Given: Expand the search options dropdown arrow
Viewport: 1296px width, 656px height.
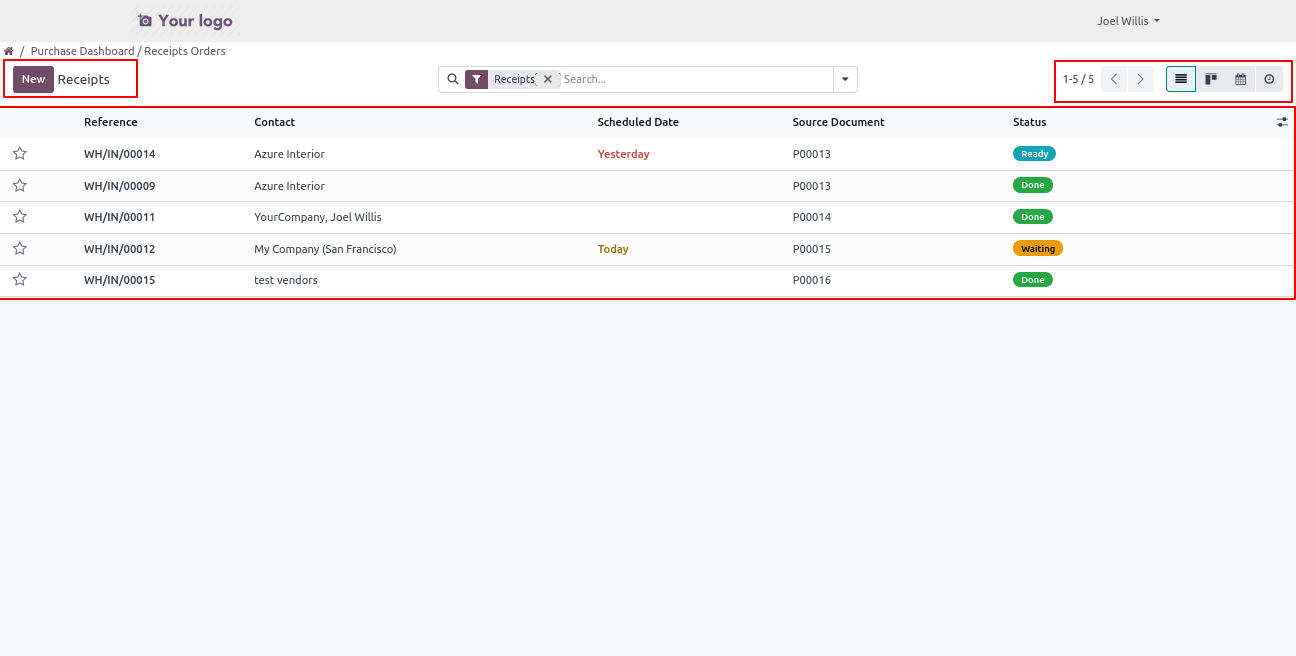Looking at the screenshot, I should pyautogui.click(x=845, y=79).
